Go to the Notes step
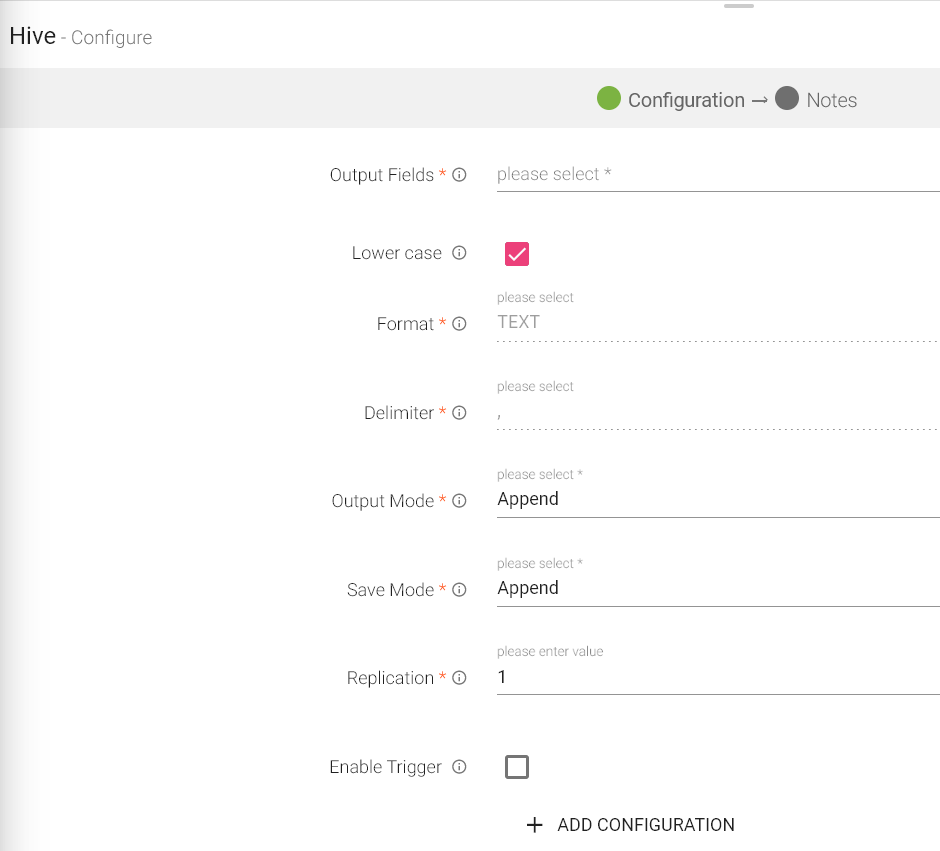 coord(816,100)
